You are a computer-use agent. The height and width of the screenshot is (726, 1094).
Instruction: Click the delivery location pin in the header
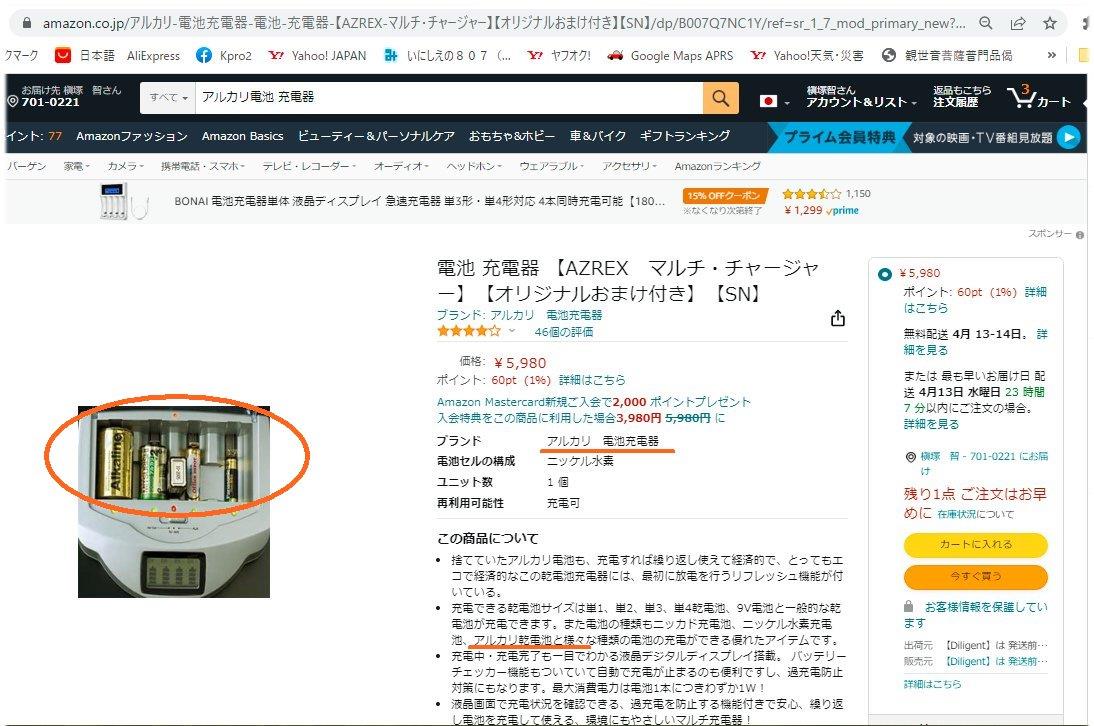coord(13,102)
